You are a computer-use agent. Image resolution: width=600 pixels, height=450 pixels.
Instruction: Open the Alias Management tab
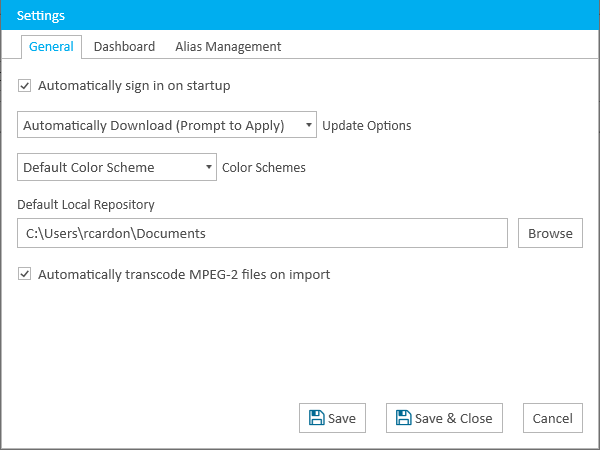point(228,46)
